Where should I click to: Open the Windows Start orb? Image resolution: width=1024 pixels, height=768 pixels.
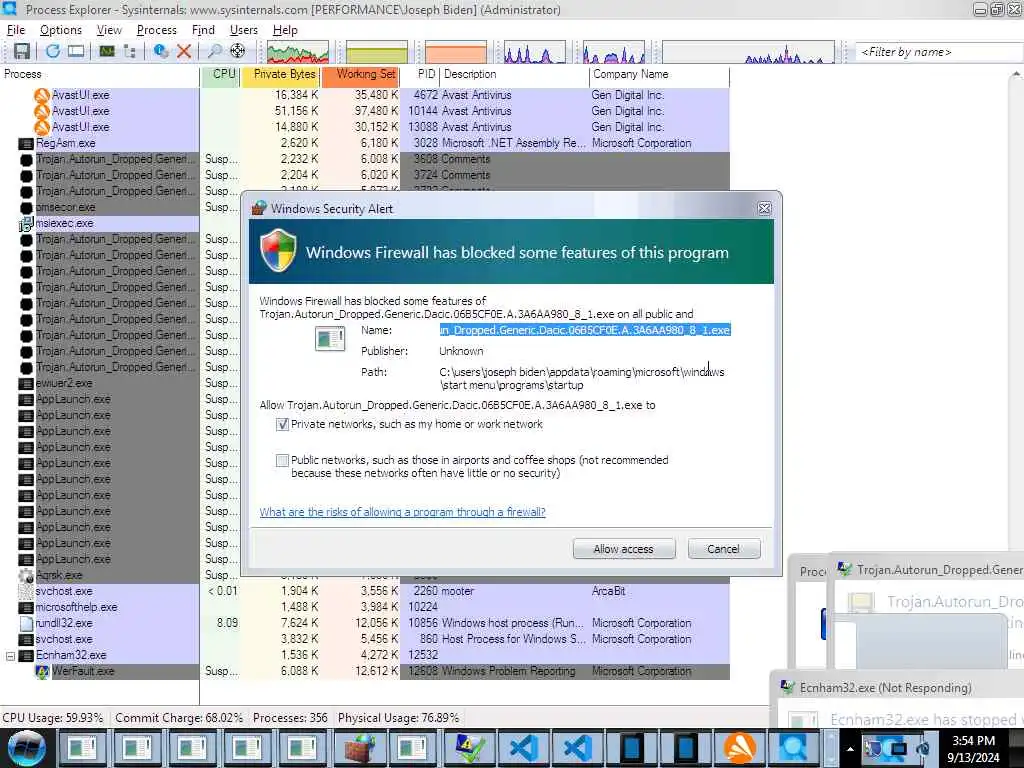point(26,748)
